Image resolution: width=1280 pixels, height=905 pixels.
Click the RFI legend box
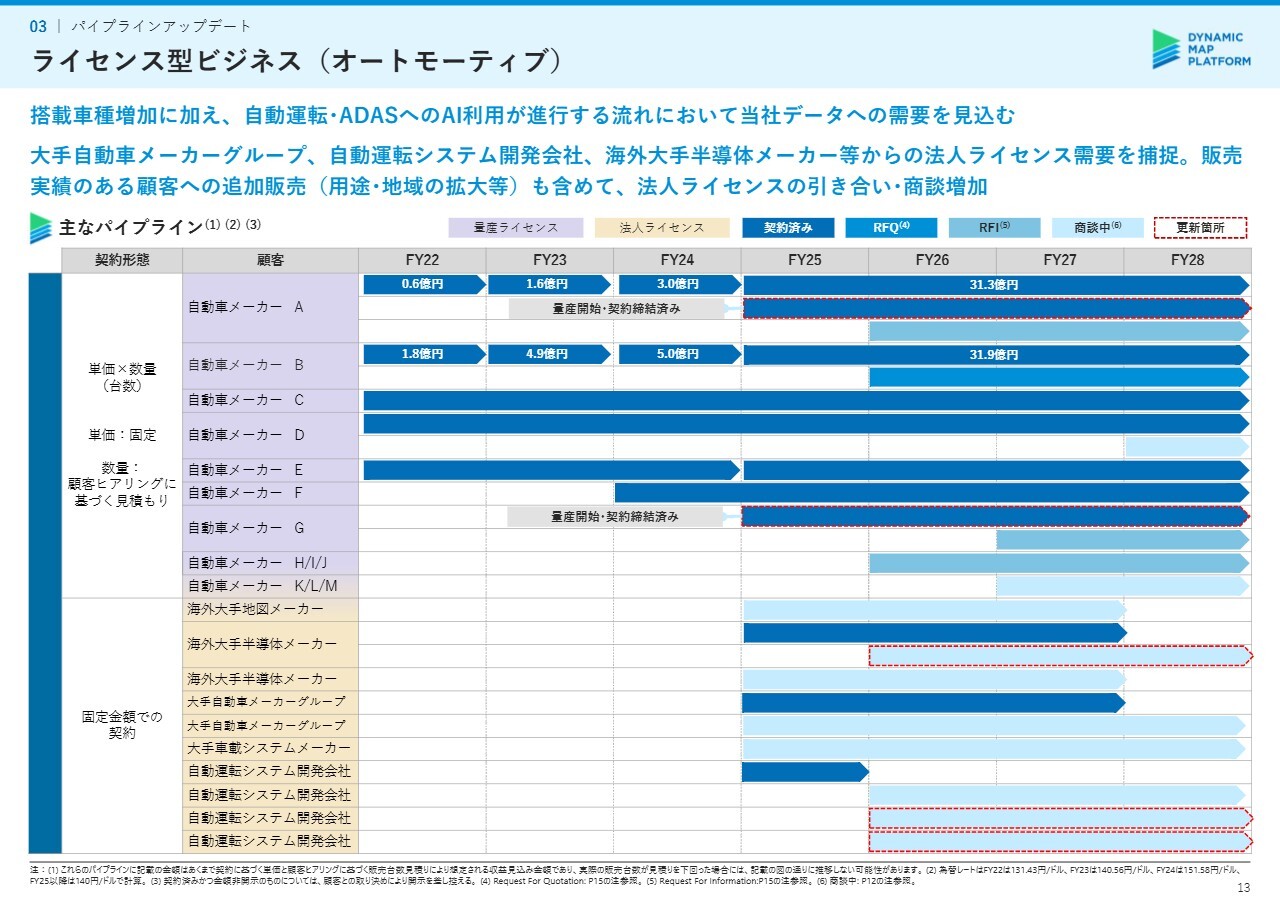click(993, 228)
